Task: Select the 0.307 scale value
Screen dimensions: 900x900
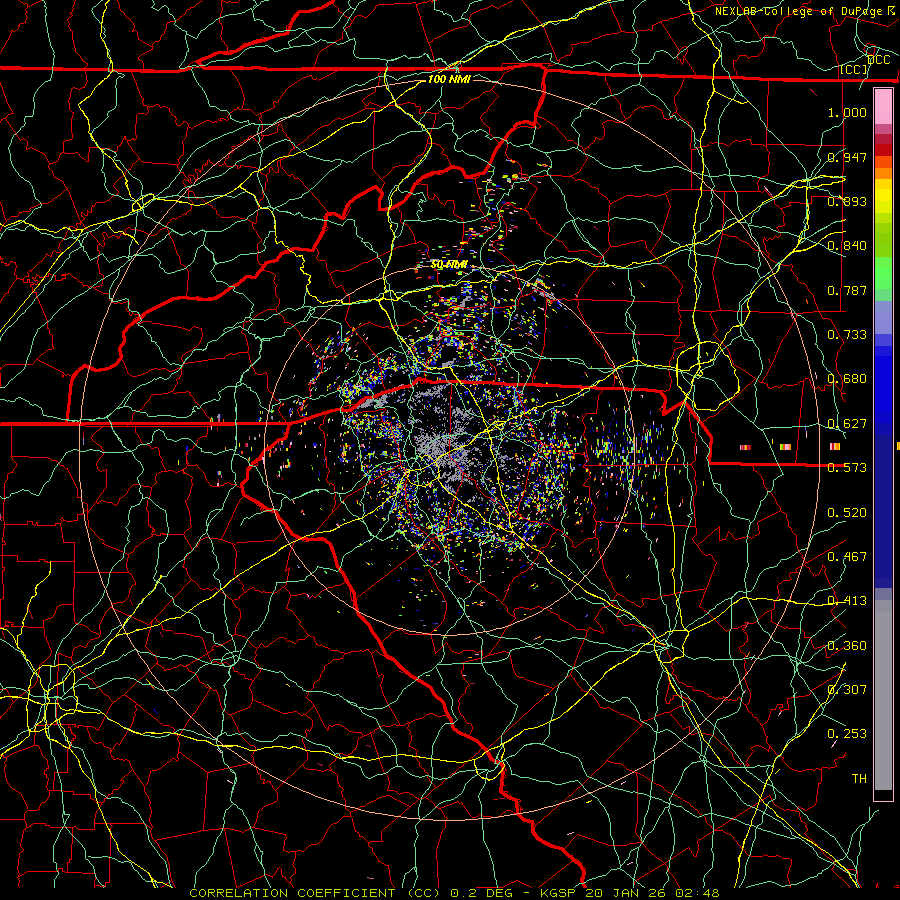Action: pos(847,690)
